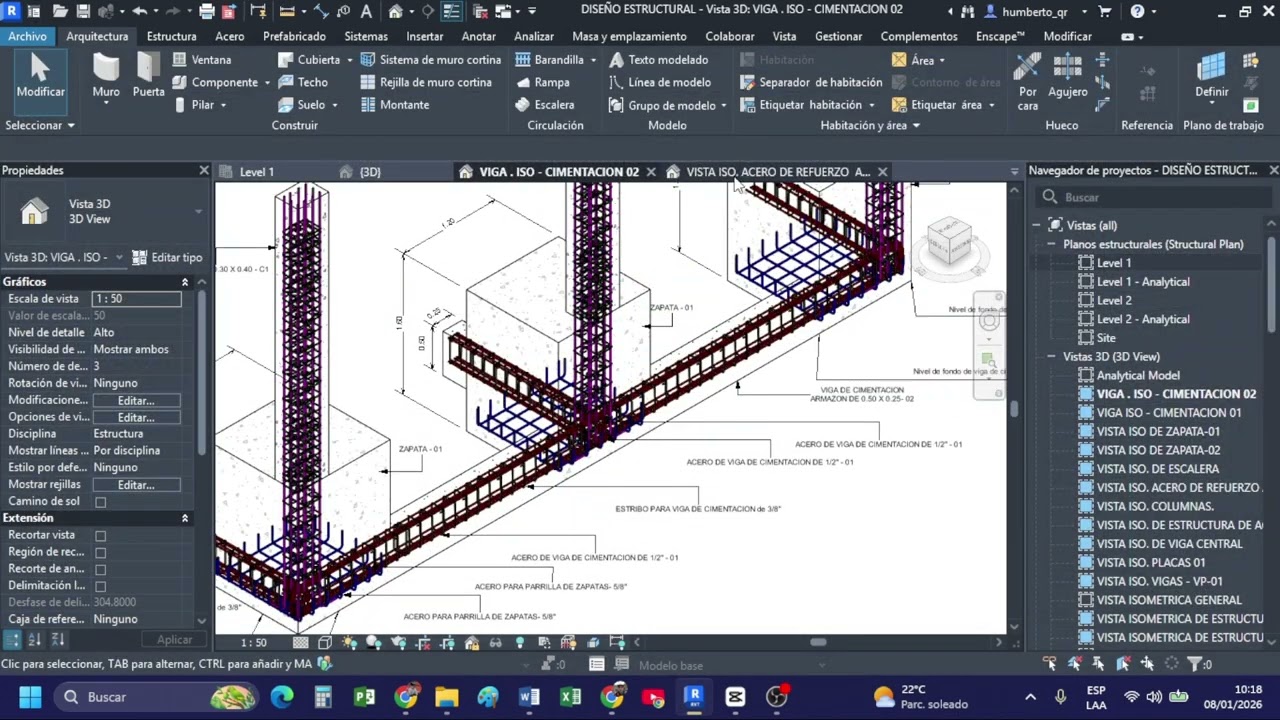Viewport: 1280px width, 720px height.
Task: Collapse the Gráficos properties section
Action: 185,282
